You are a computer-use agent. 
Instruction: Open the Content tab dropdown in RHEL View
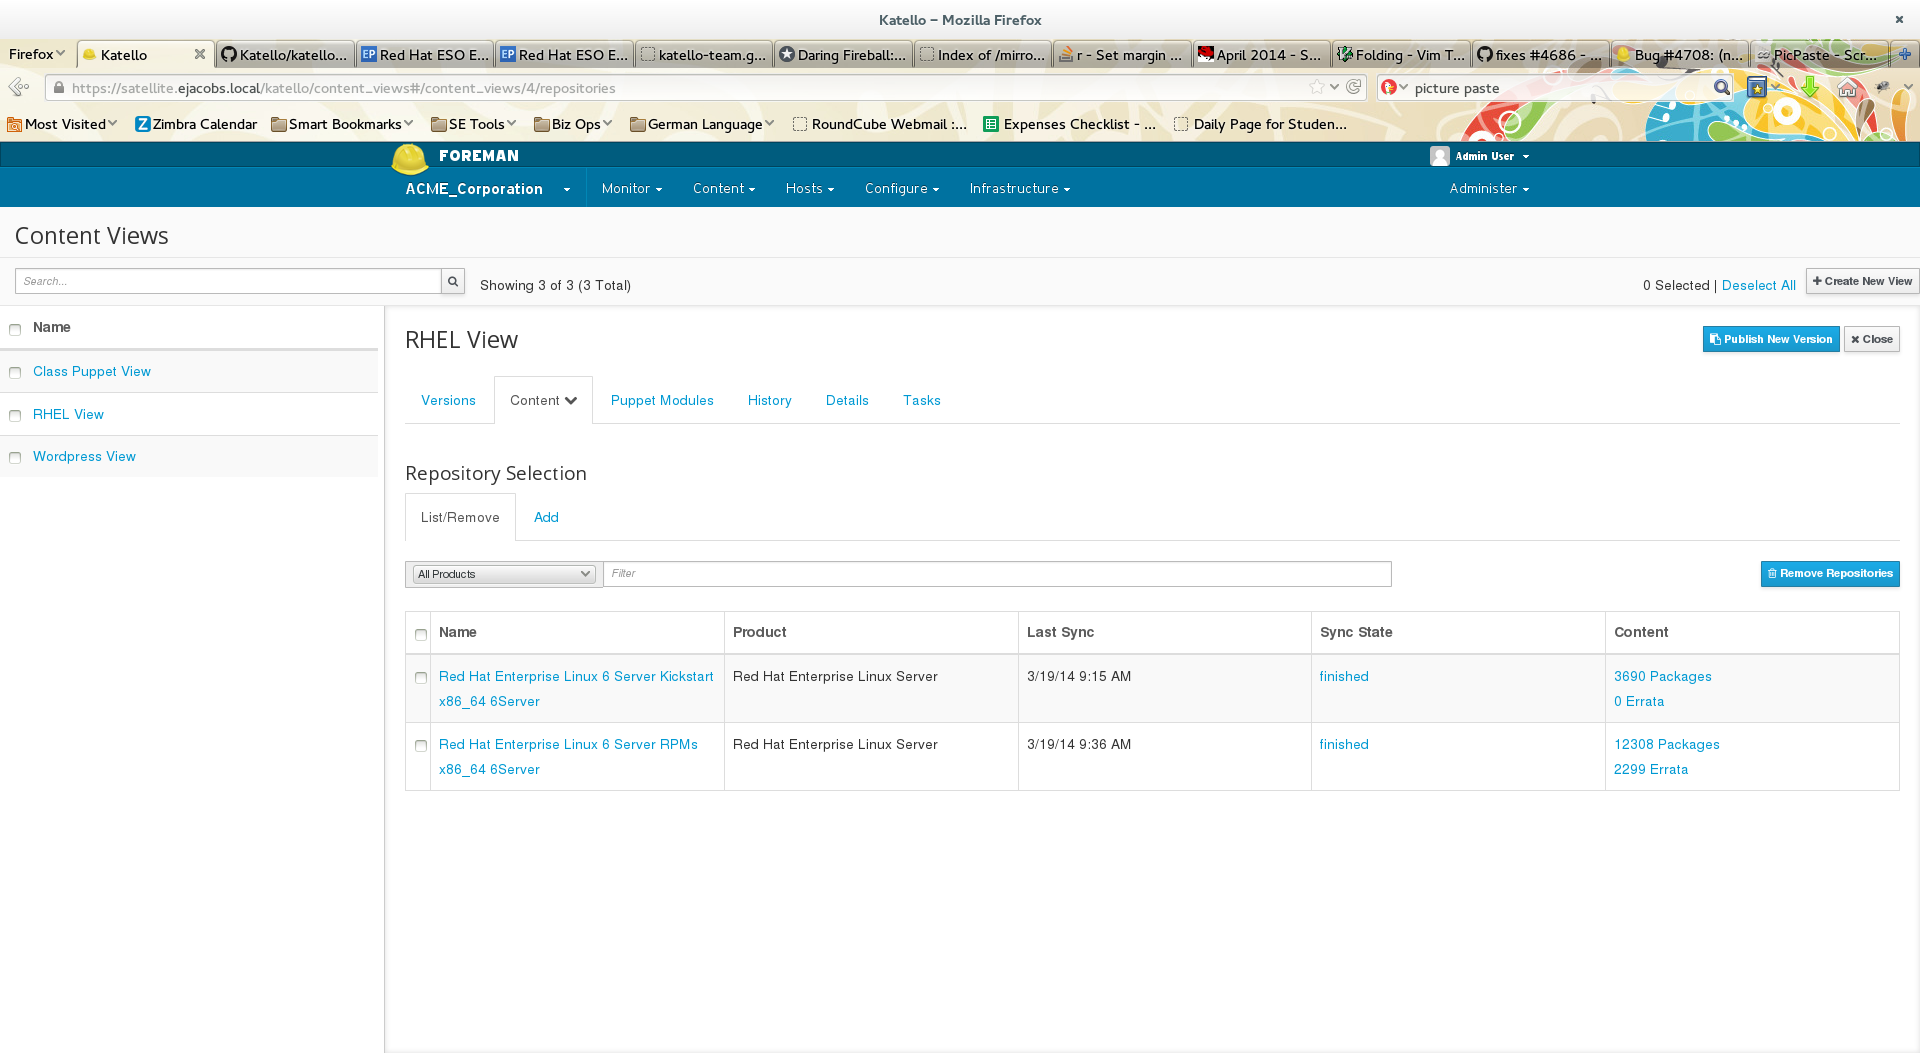coord(543,400)
